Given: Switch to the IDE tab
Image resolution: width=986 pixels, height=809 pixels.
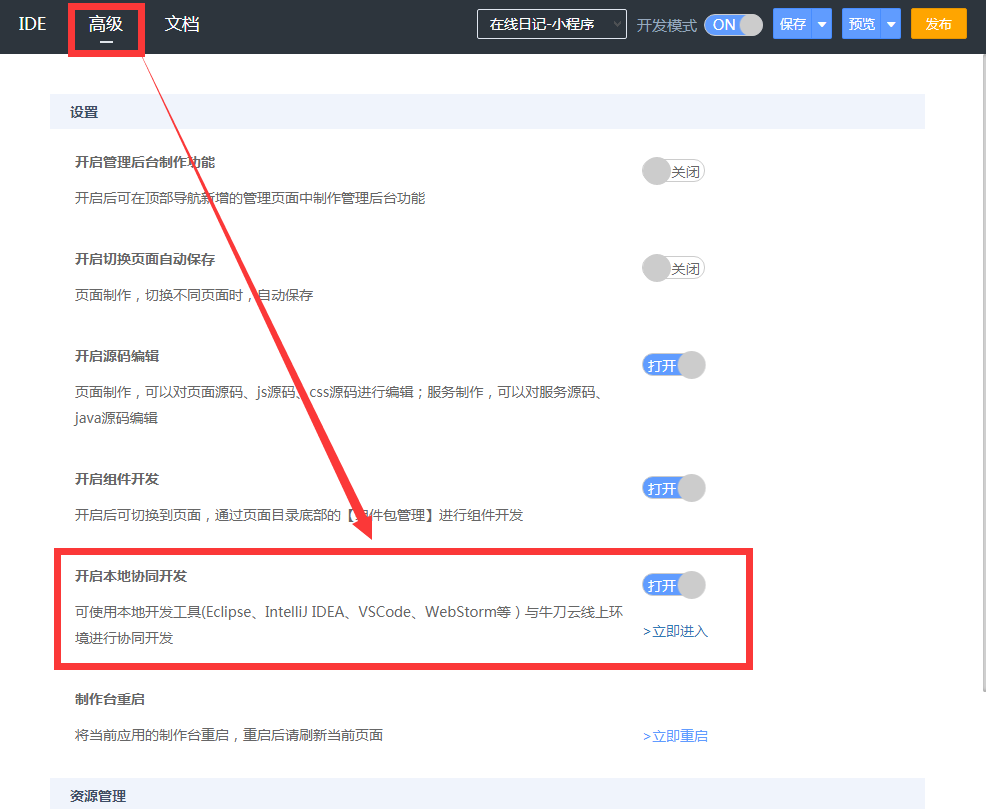Looking at the screenshot, I should (31, 25).
